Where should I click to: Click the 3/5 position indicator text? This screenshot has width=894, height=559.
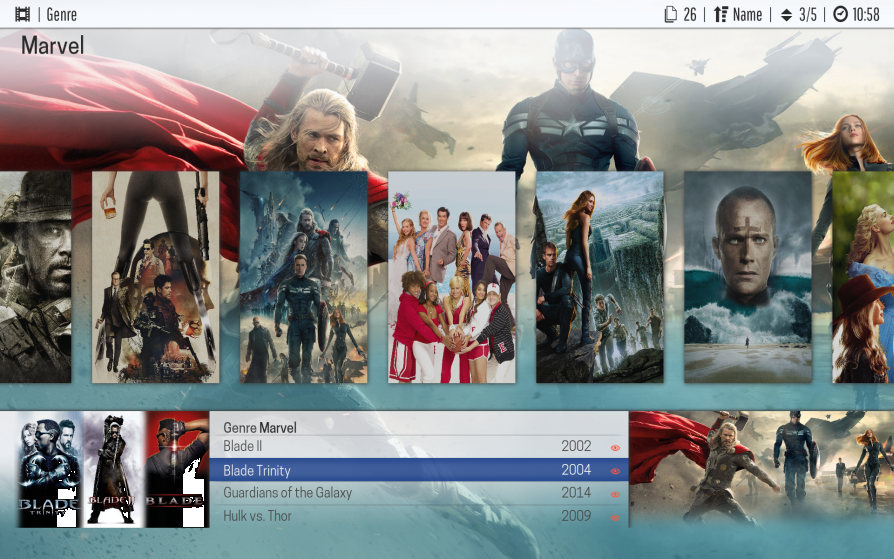[x=807, y=14]
